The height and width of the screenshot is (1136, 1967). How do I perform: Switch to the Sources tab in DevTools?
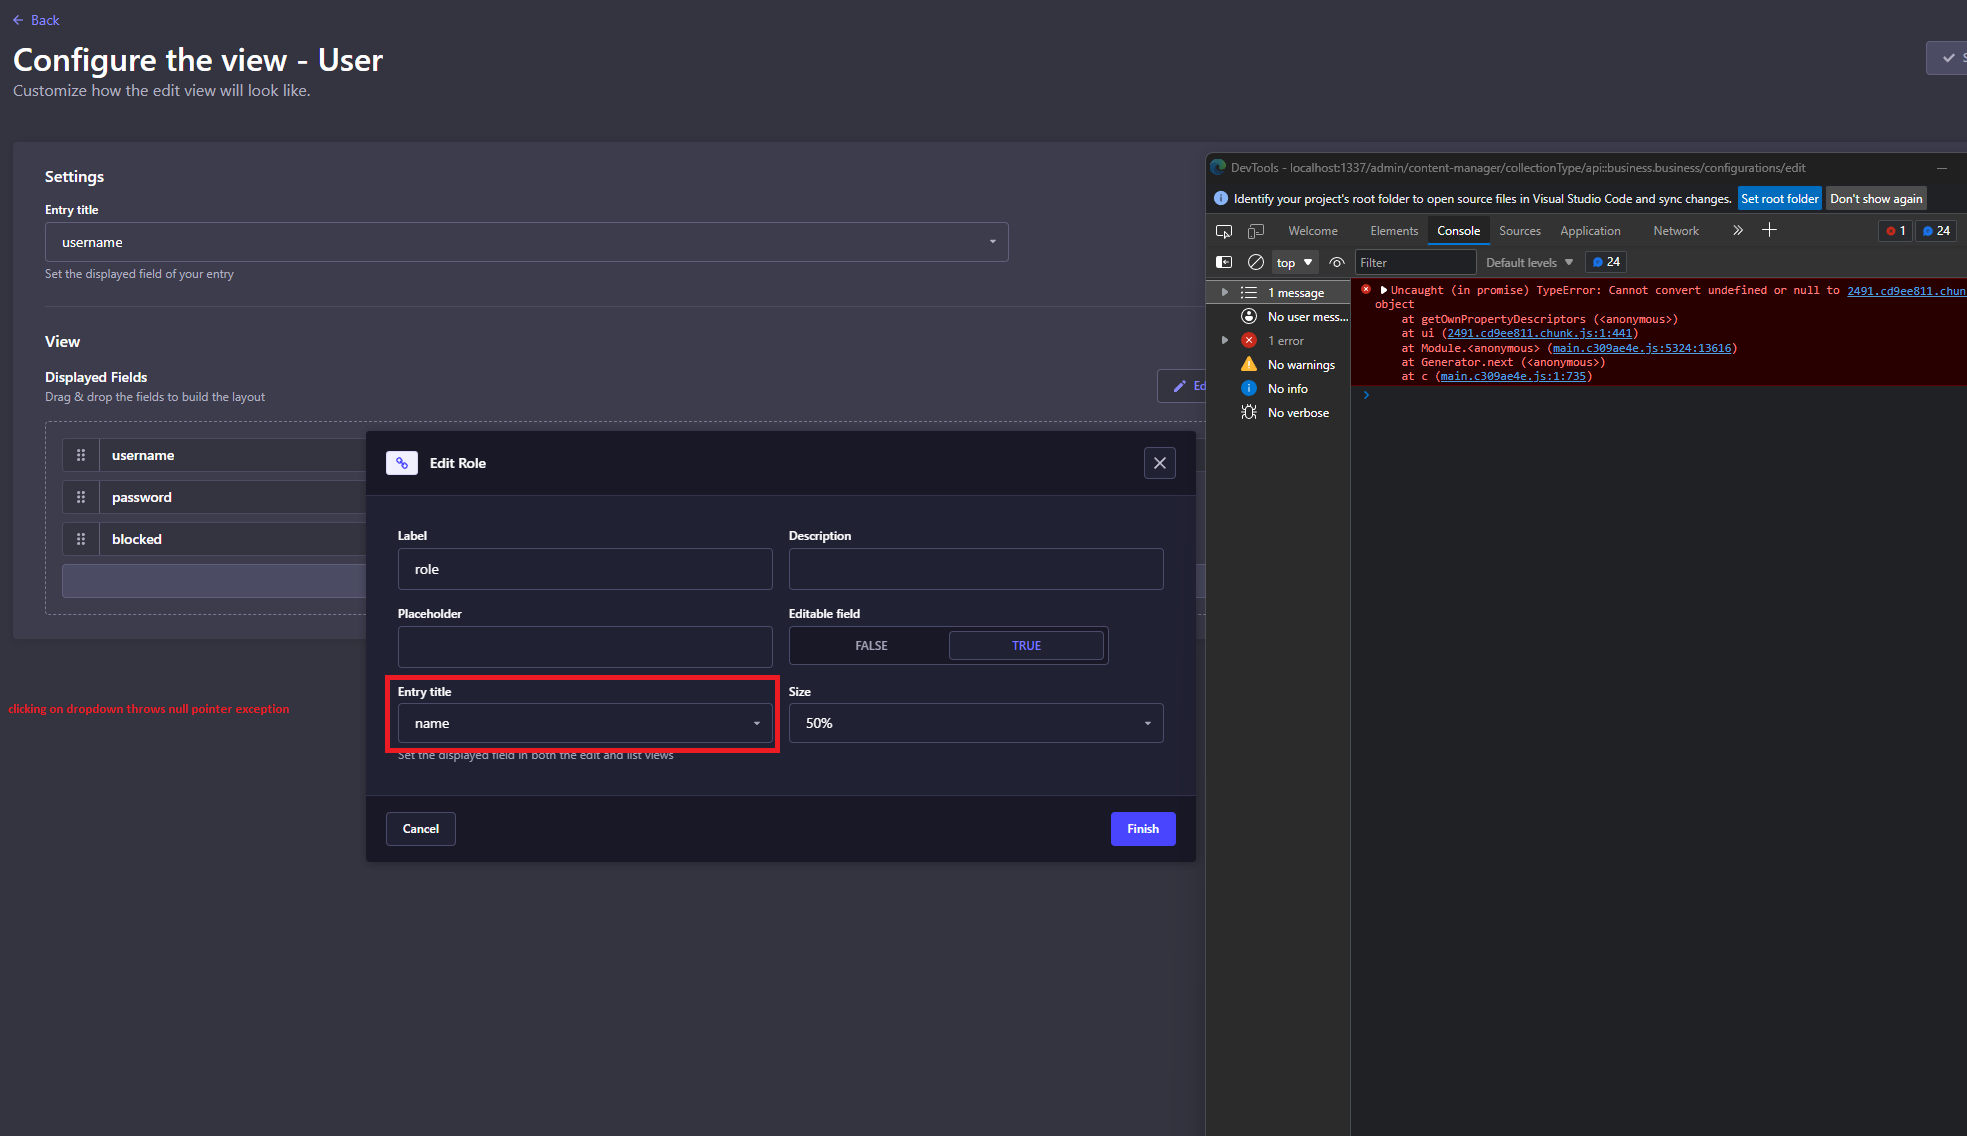(x=1519, y=231)
